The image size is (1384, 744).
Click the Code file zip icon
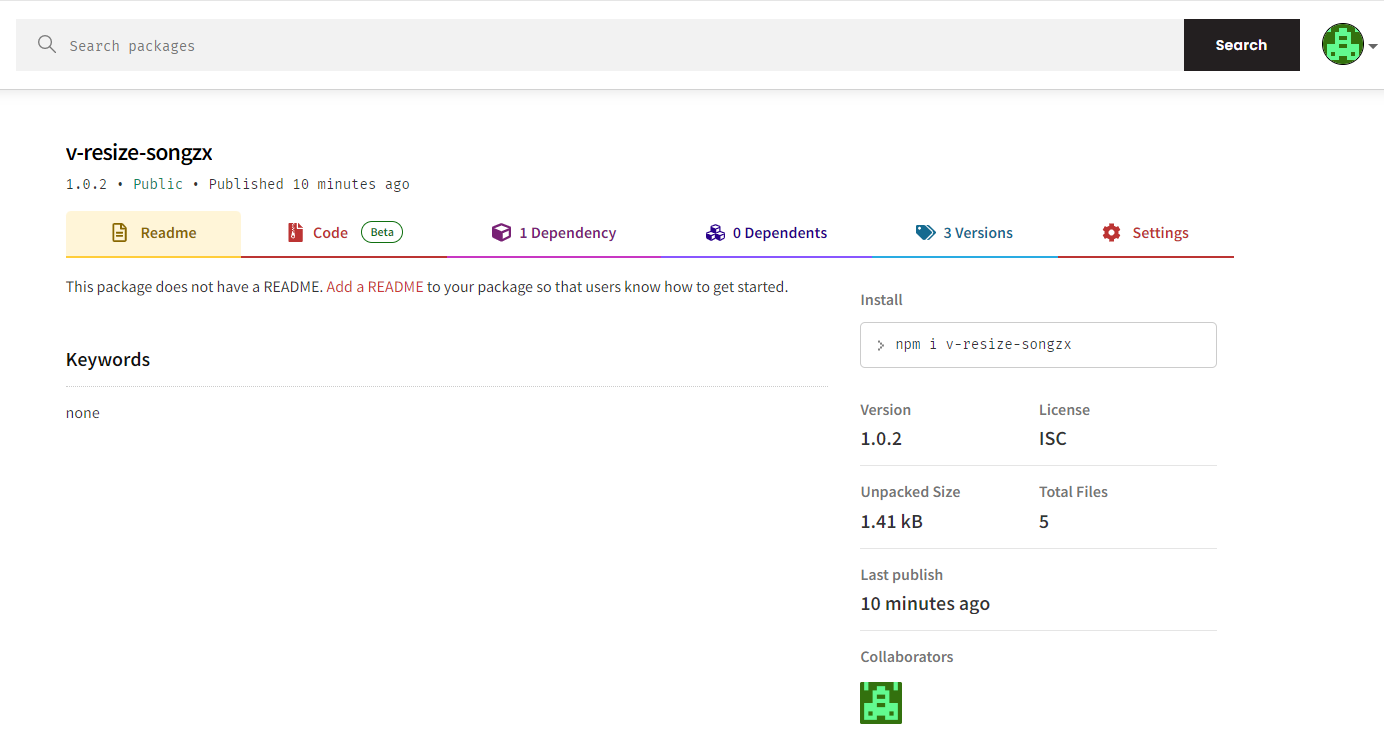click(295, 233)
